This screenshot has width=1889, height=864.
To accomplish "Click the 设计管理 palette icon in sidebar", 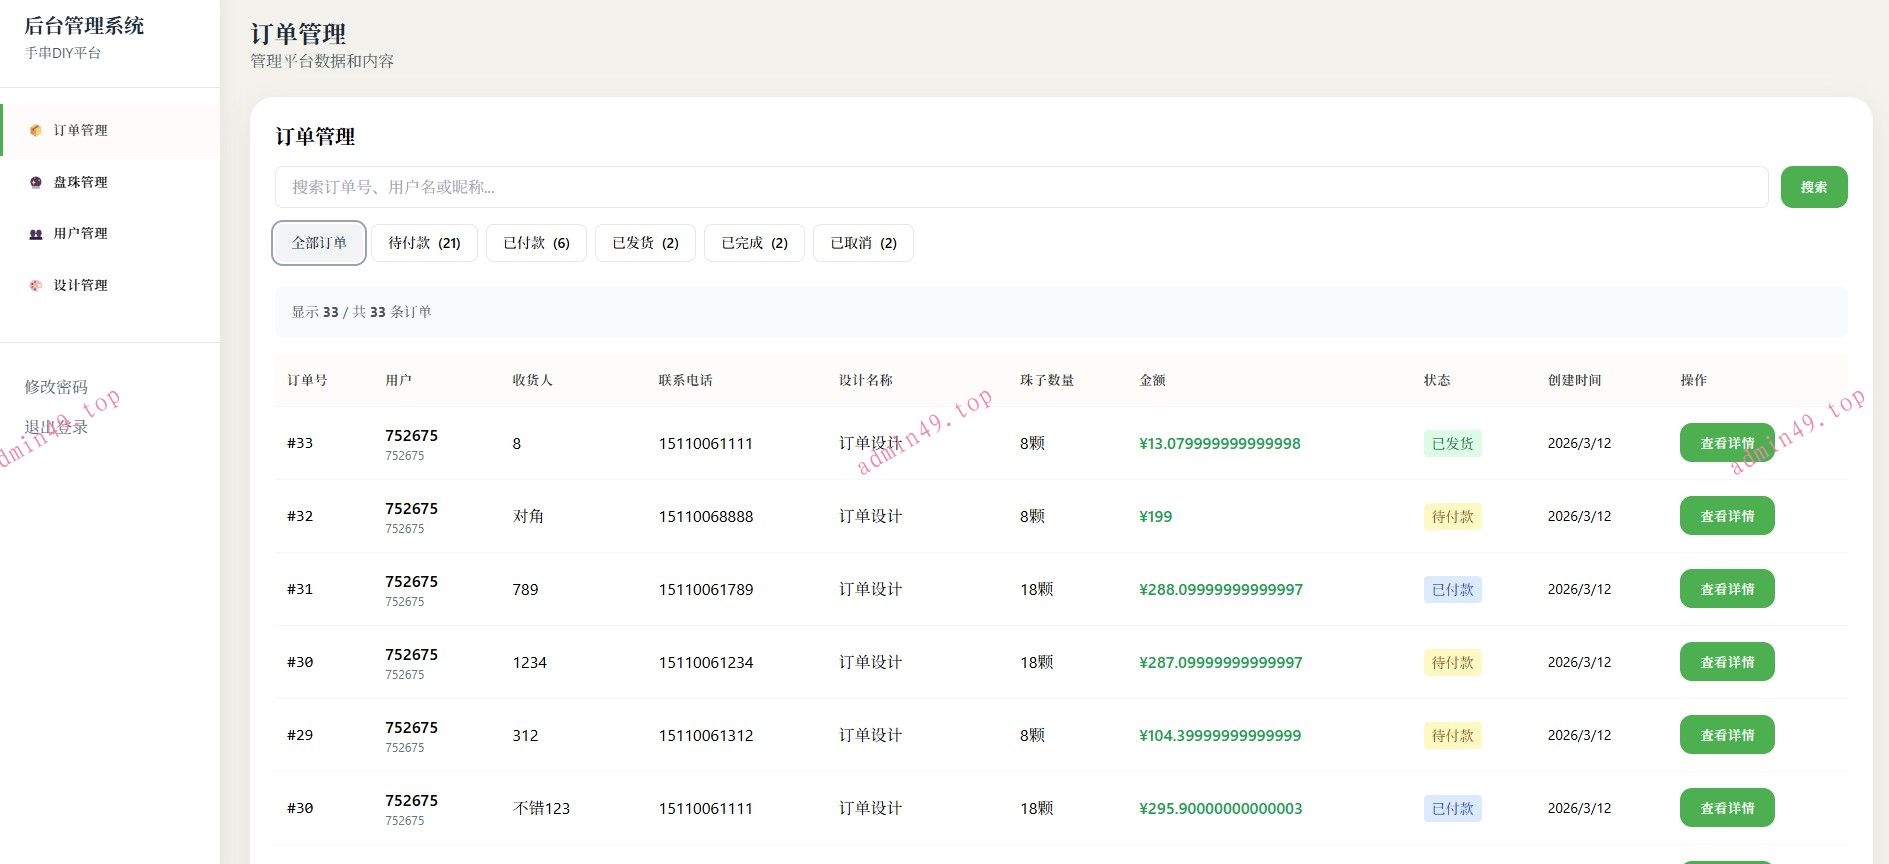I will pyautogui.click(x=36, y=286).
